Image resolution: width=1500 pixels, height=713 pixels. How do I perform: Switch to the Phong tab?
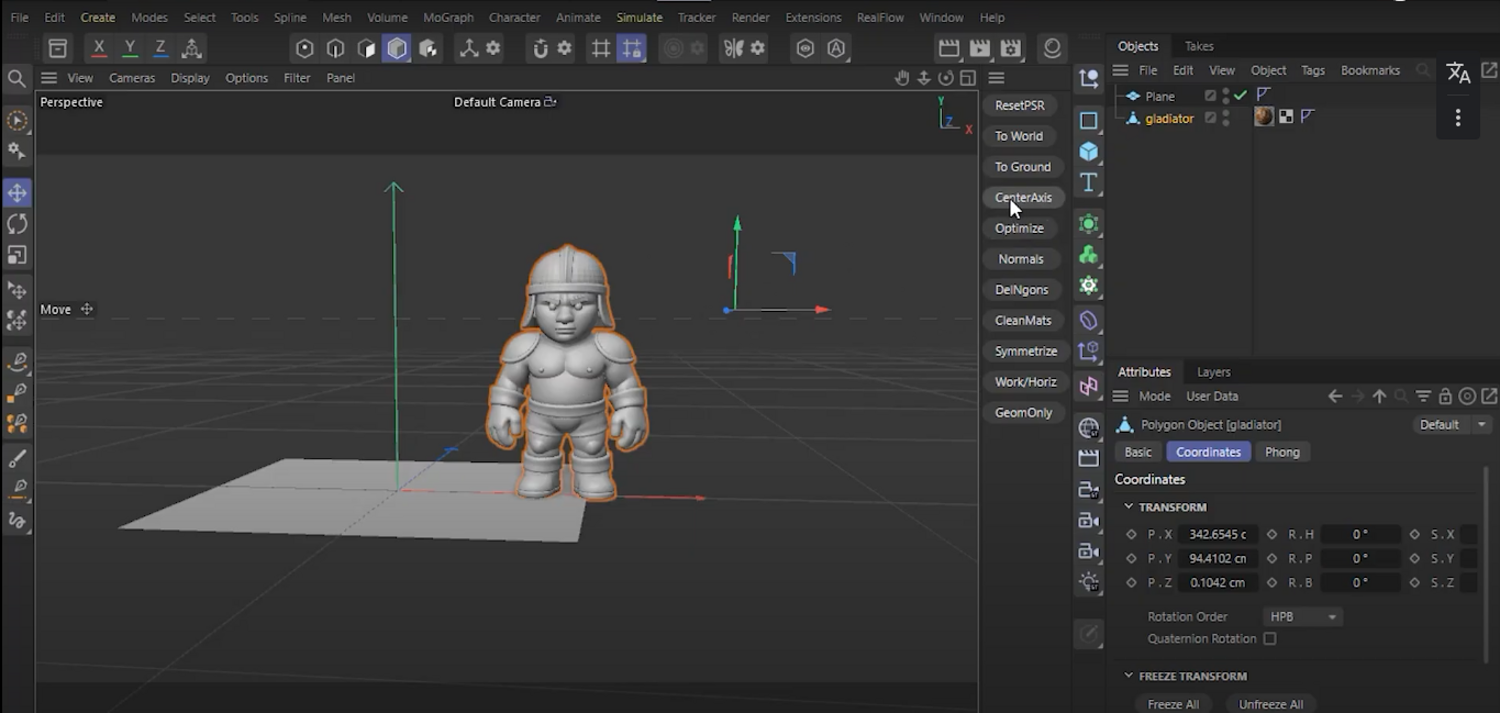1282,452
